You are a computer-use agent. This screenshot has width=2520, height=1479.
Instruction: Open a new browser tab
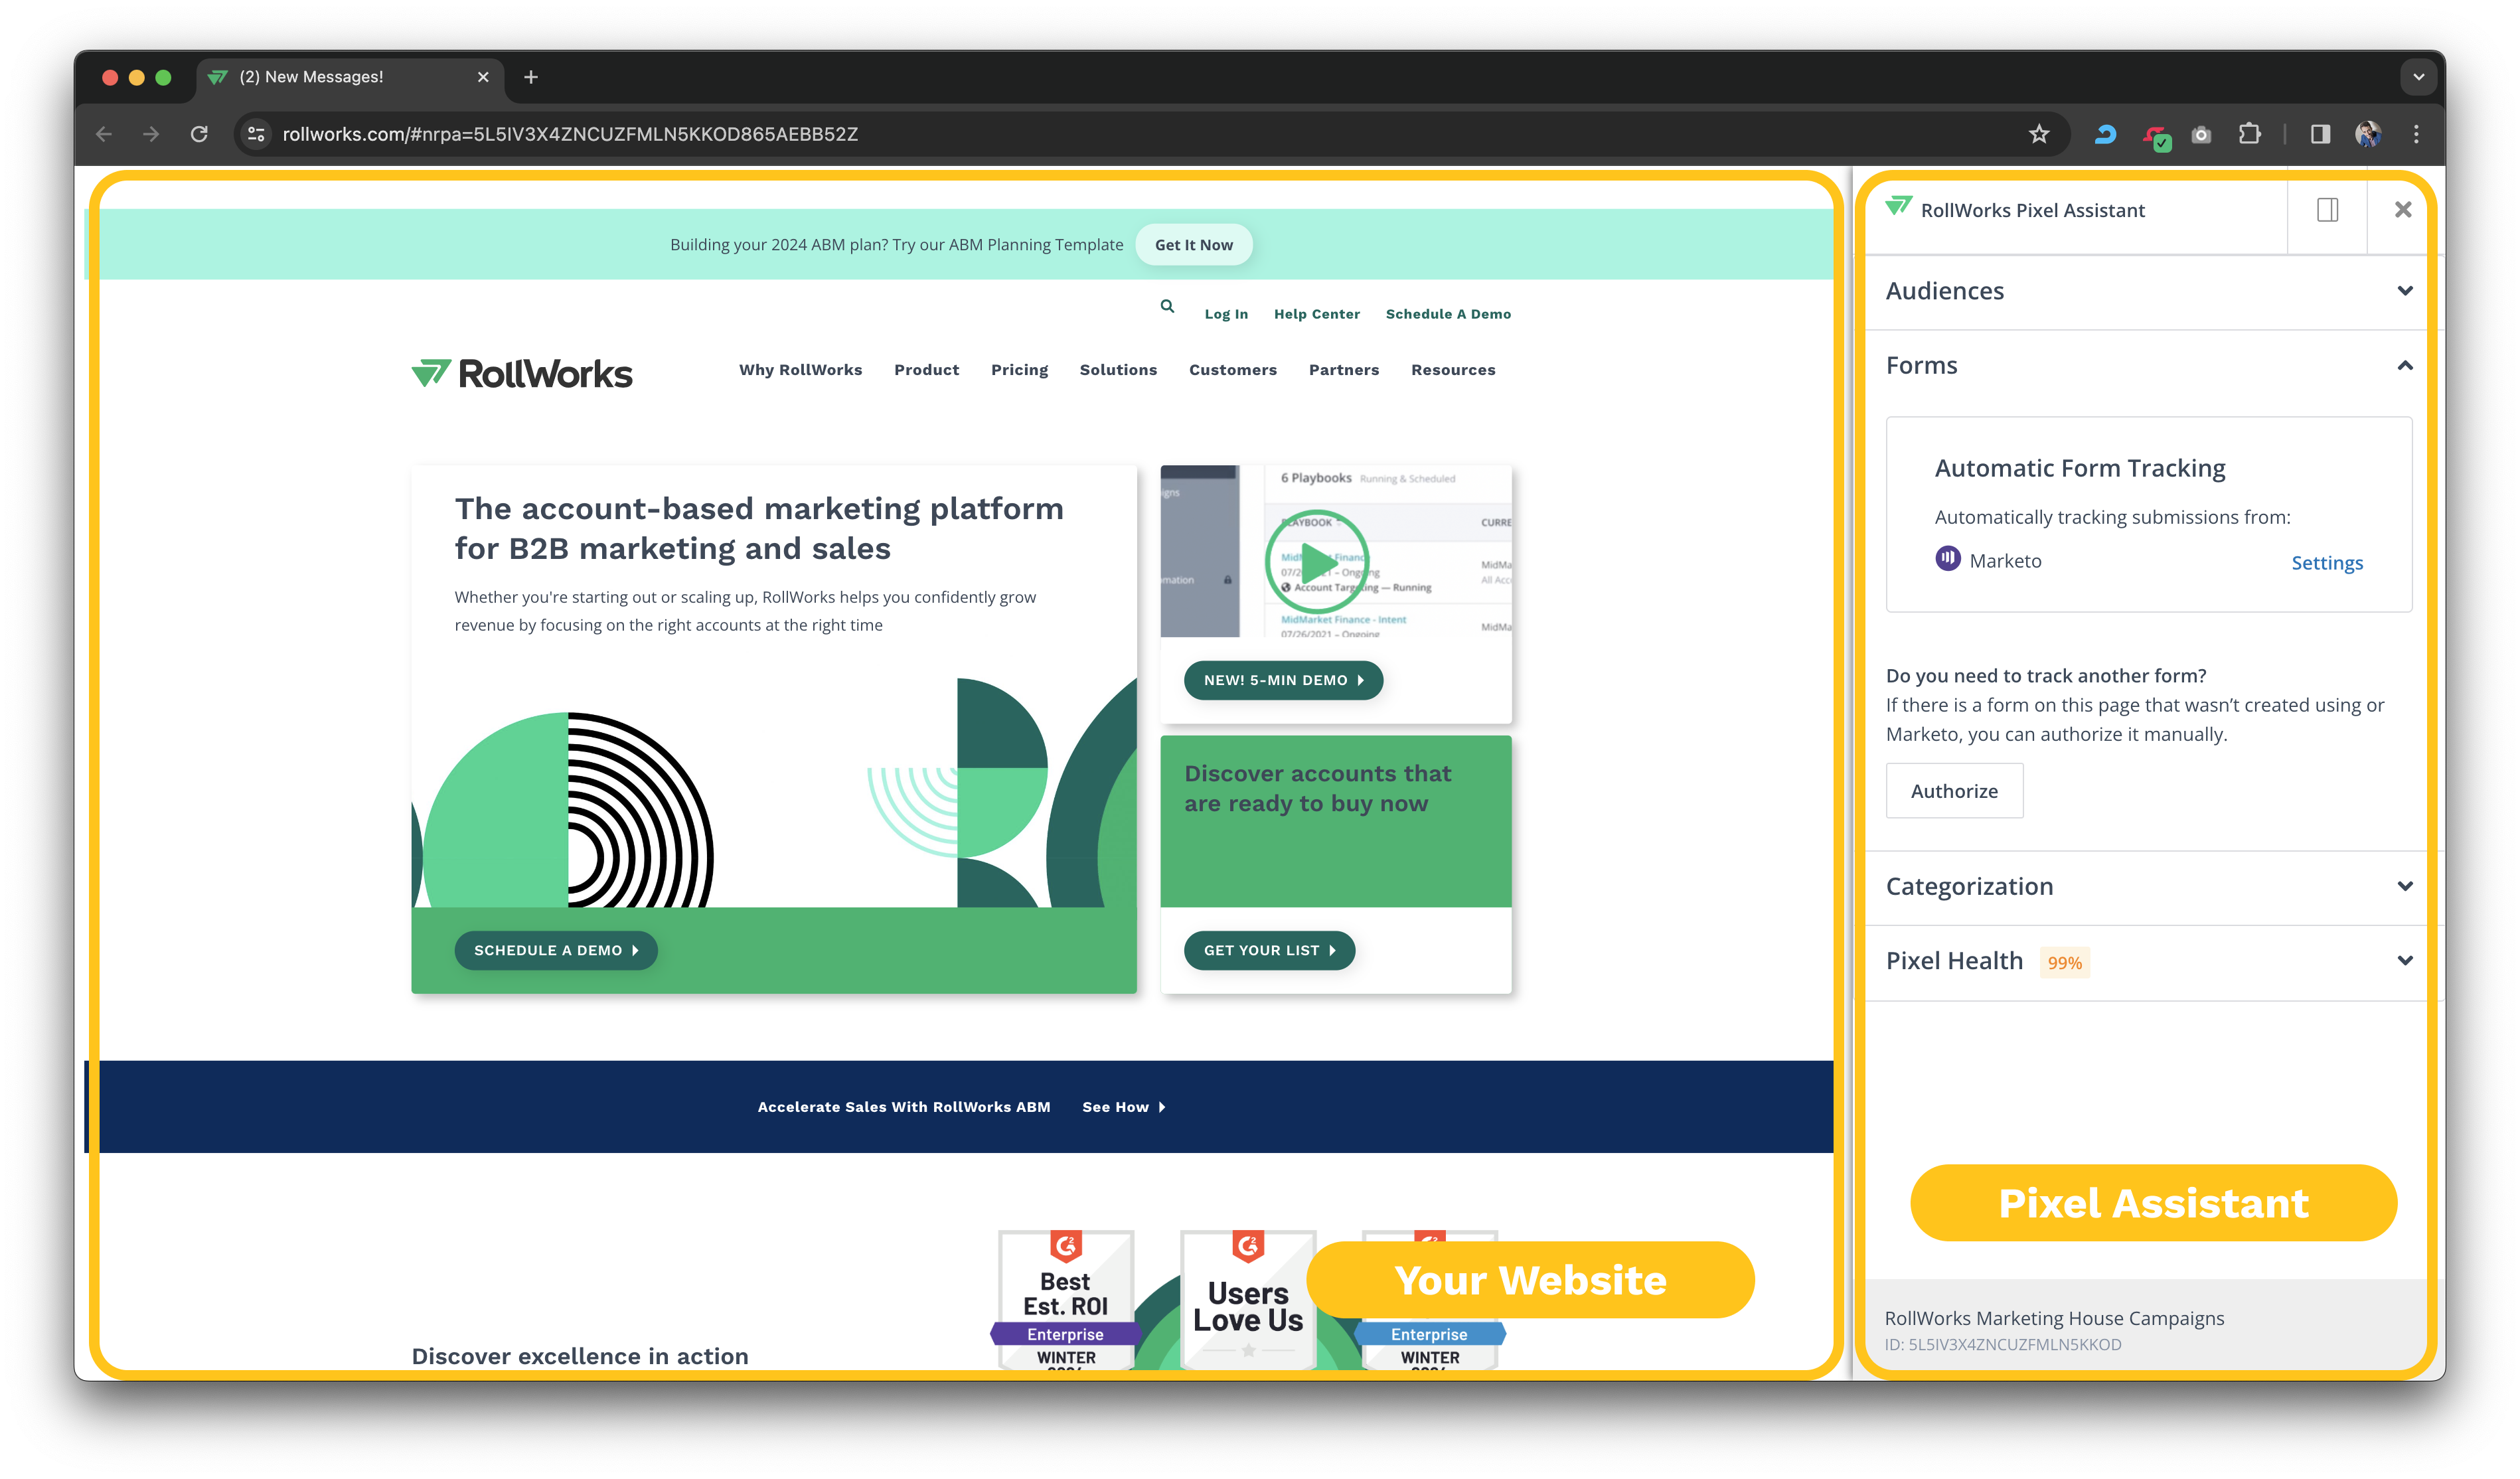[531, 77]
